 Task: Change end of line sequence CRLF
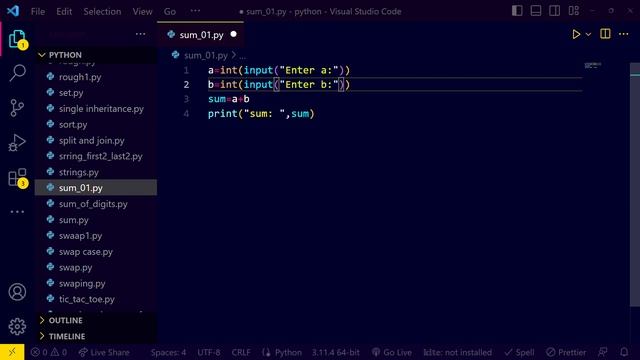coord(241,352)
